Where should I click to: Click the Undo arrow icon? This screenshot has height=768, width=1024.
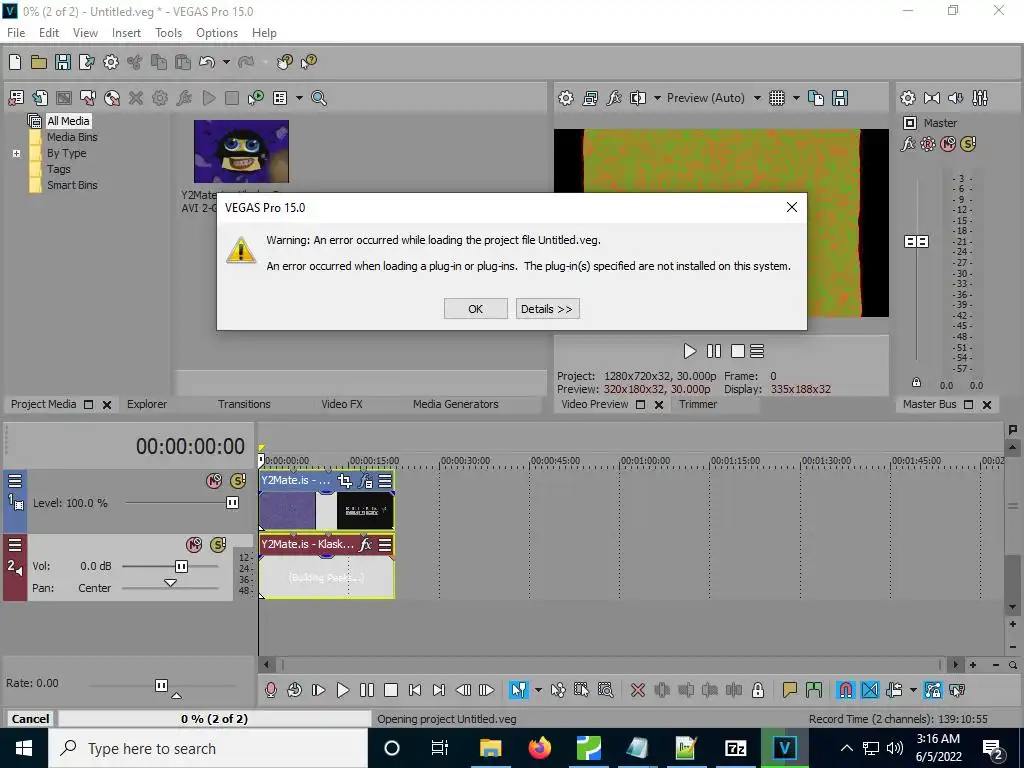tap(206, 62)
